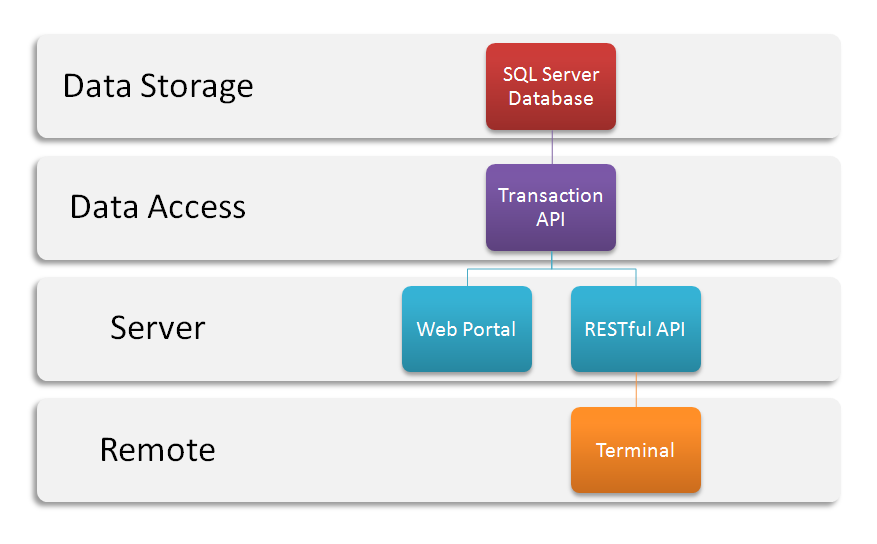This screenshot has width=877, height=544.
Task: Select the red SQL Server Database box
Action: pyautogui.click(x=551, y=87)
